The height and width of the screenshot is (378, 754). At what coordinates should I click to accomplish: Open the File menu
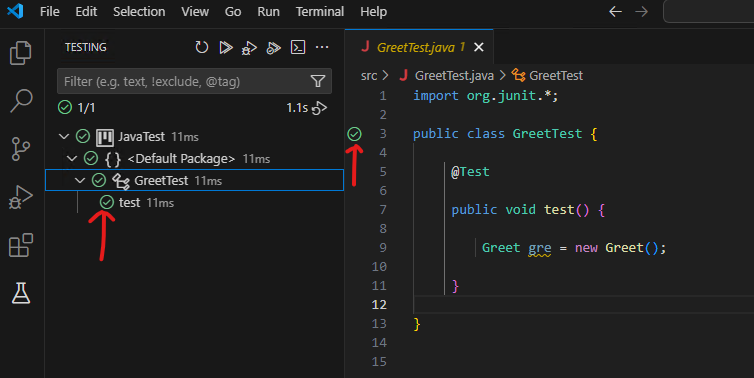[50, 12]
